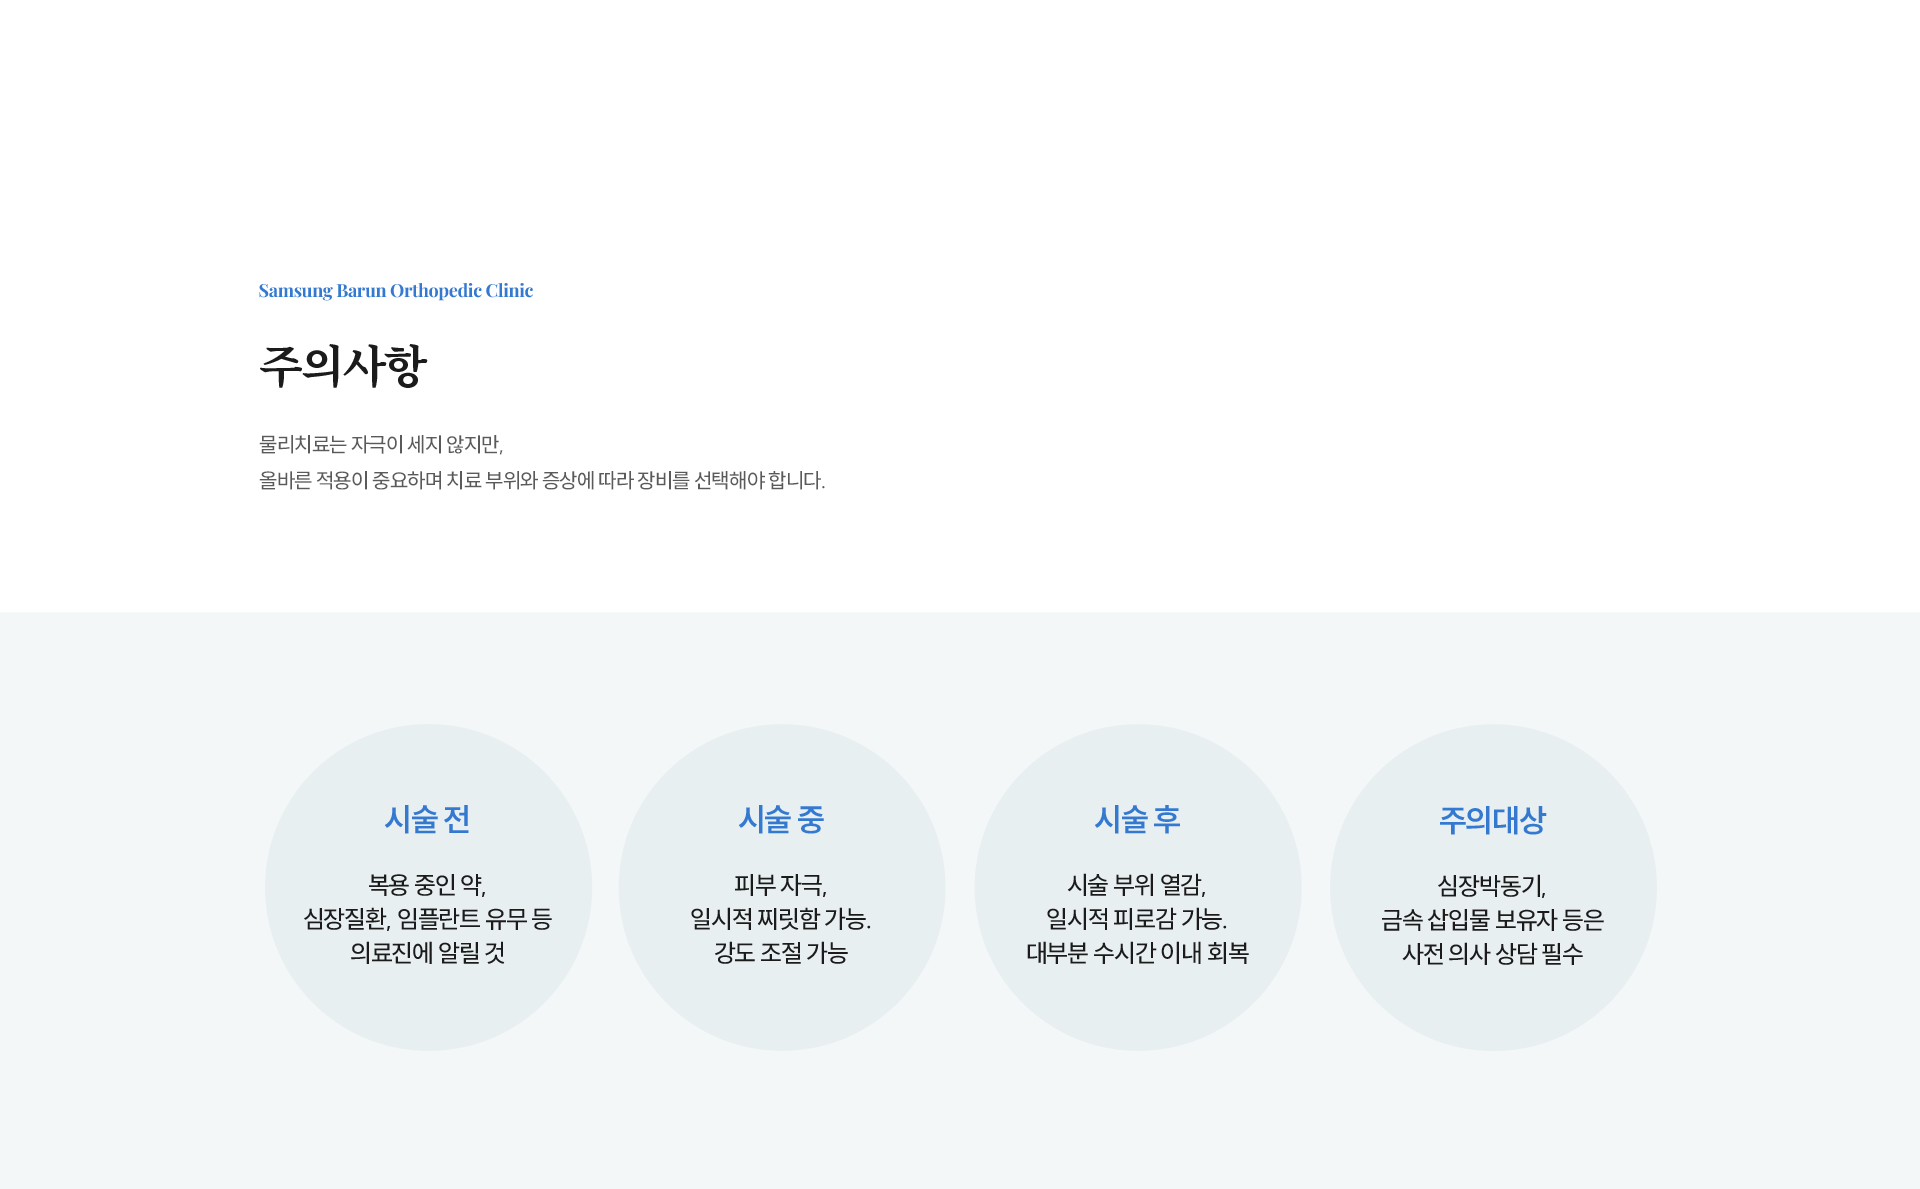1920x1189 pixels.
Task: Select the '시술 전' circle title
Action: pyautogui.click(x=428, y=820)
